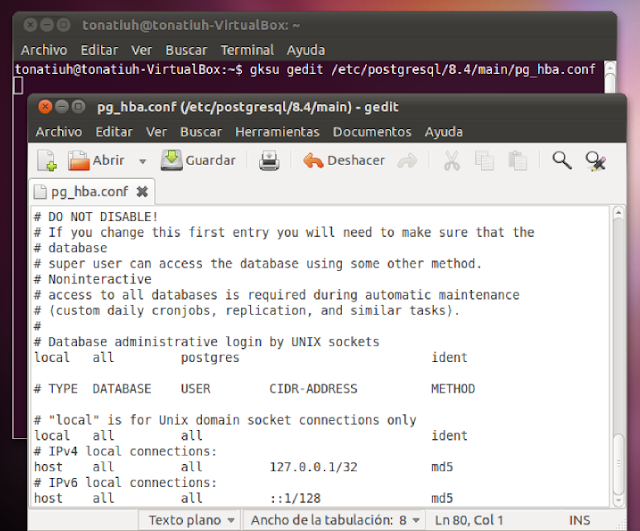The height and width of the screenshot is (531, 640).
Task: Click the terminal window scrollbar
Action: tap(610, 78)
